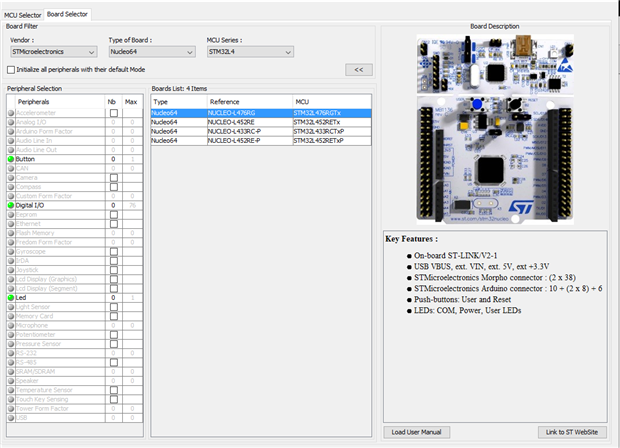Viewport: 620px width, 448px height.
Task: Tick the Compass peripheral checkbox
Action: click(114, 186)
